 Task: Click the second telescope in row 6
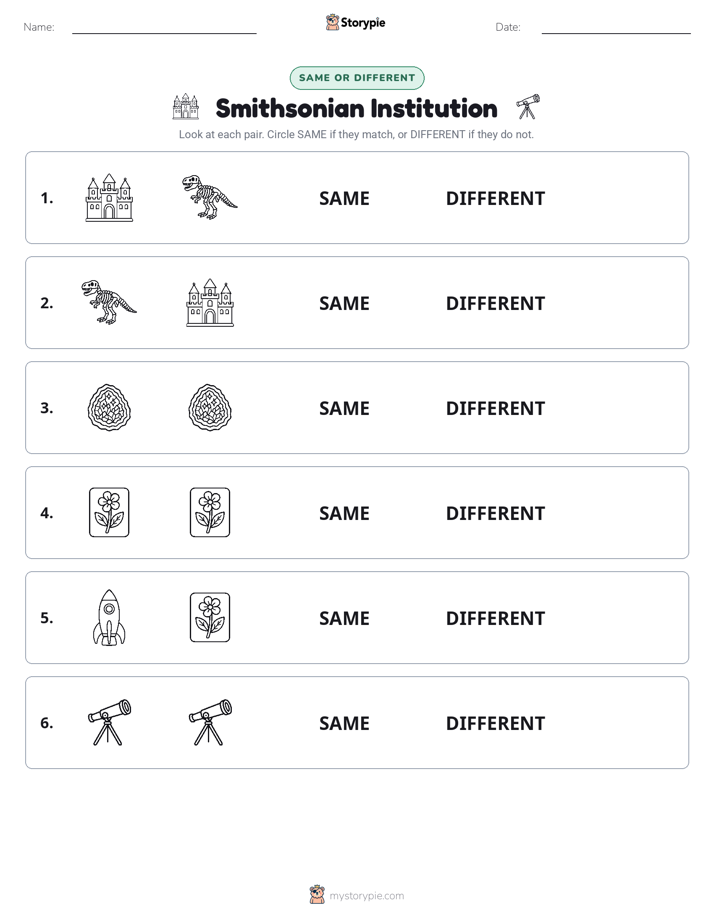click(x=210, y=722)
